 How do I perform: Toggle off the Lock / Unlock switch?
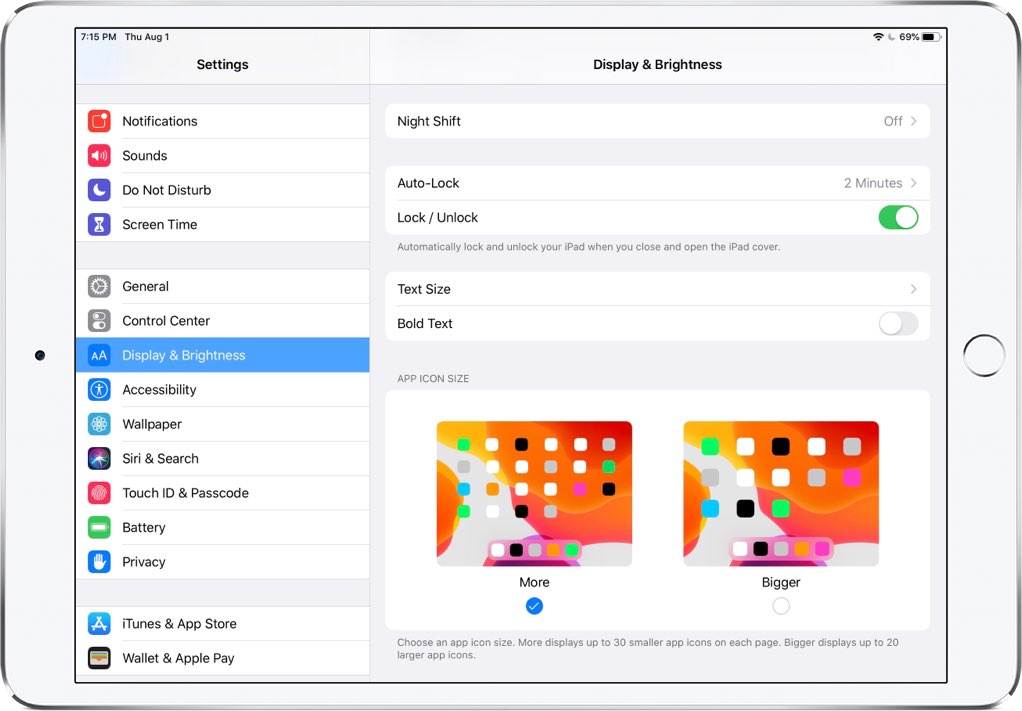897,217
